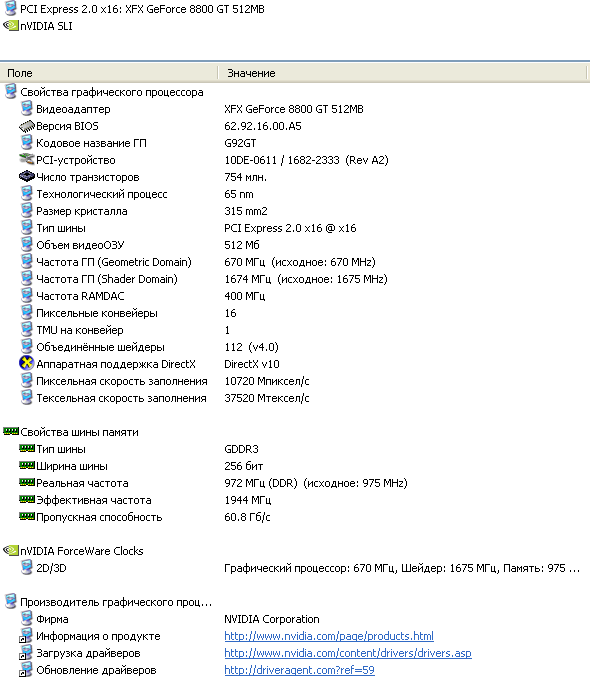Click the Число транзисторов chip icon
This screenshot has height=684, width=590.
pyautogui.click(x=27, y=177)
